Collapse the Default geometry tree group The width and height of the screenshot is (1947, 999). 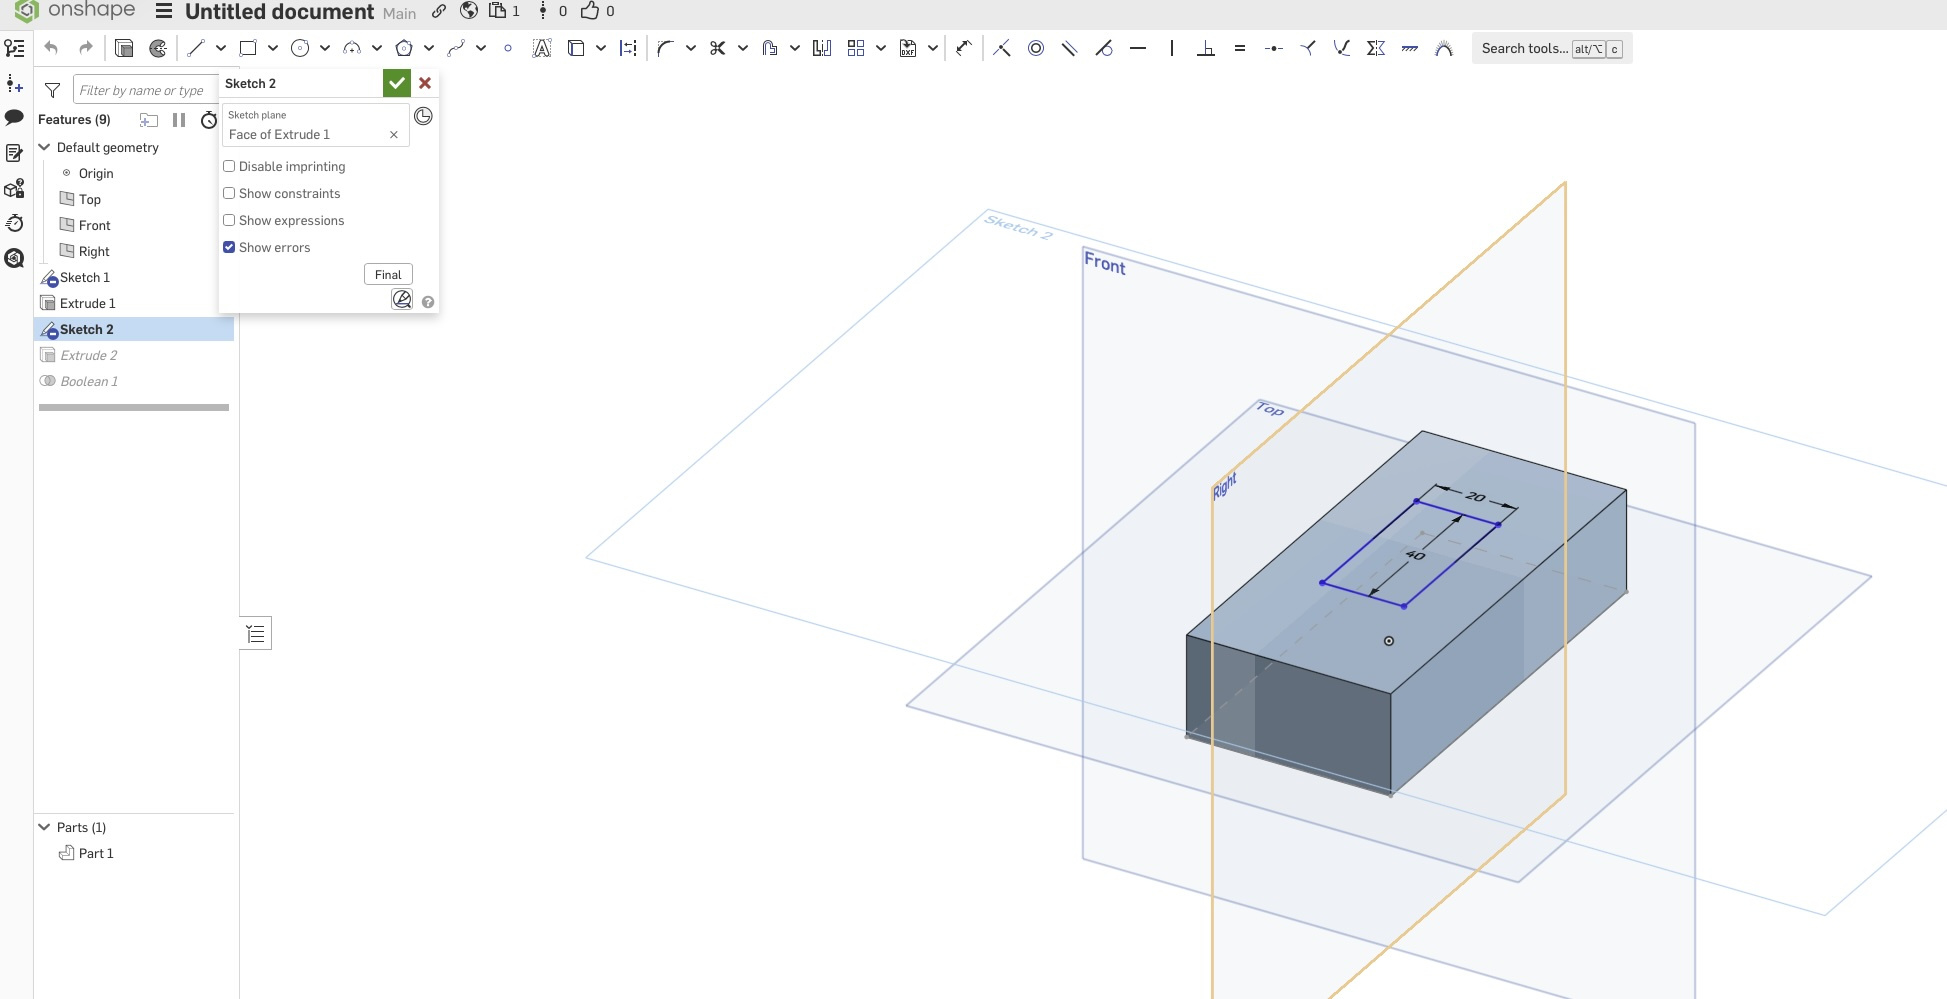44,147
